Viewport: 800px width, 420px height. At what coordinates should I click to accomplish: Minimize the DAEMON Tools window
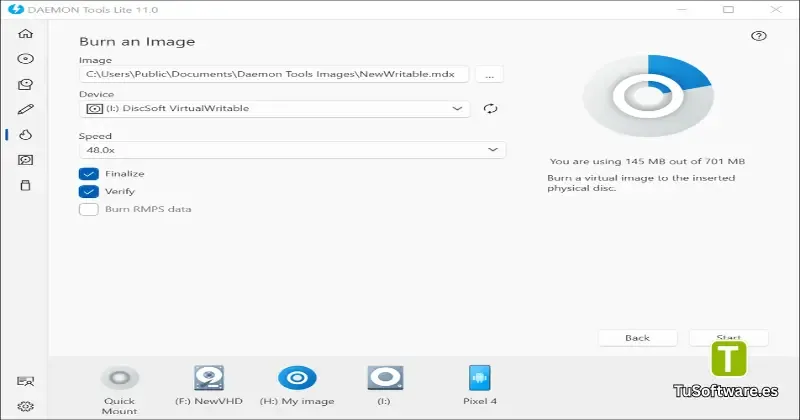(682, 9)
